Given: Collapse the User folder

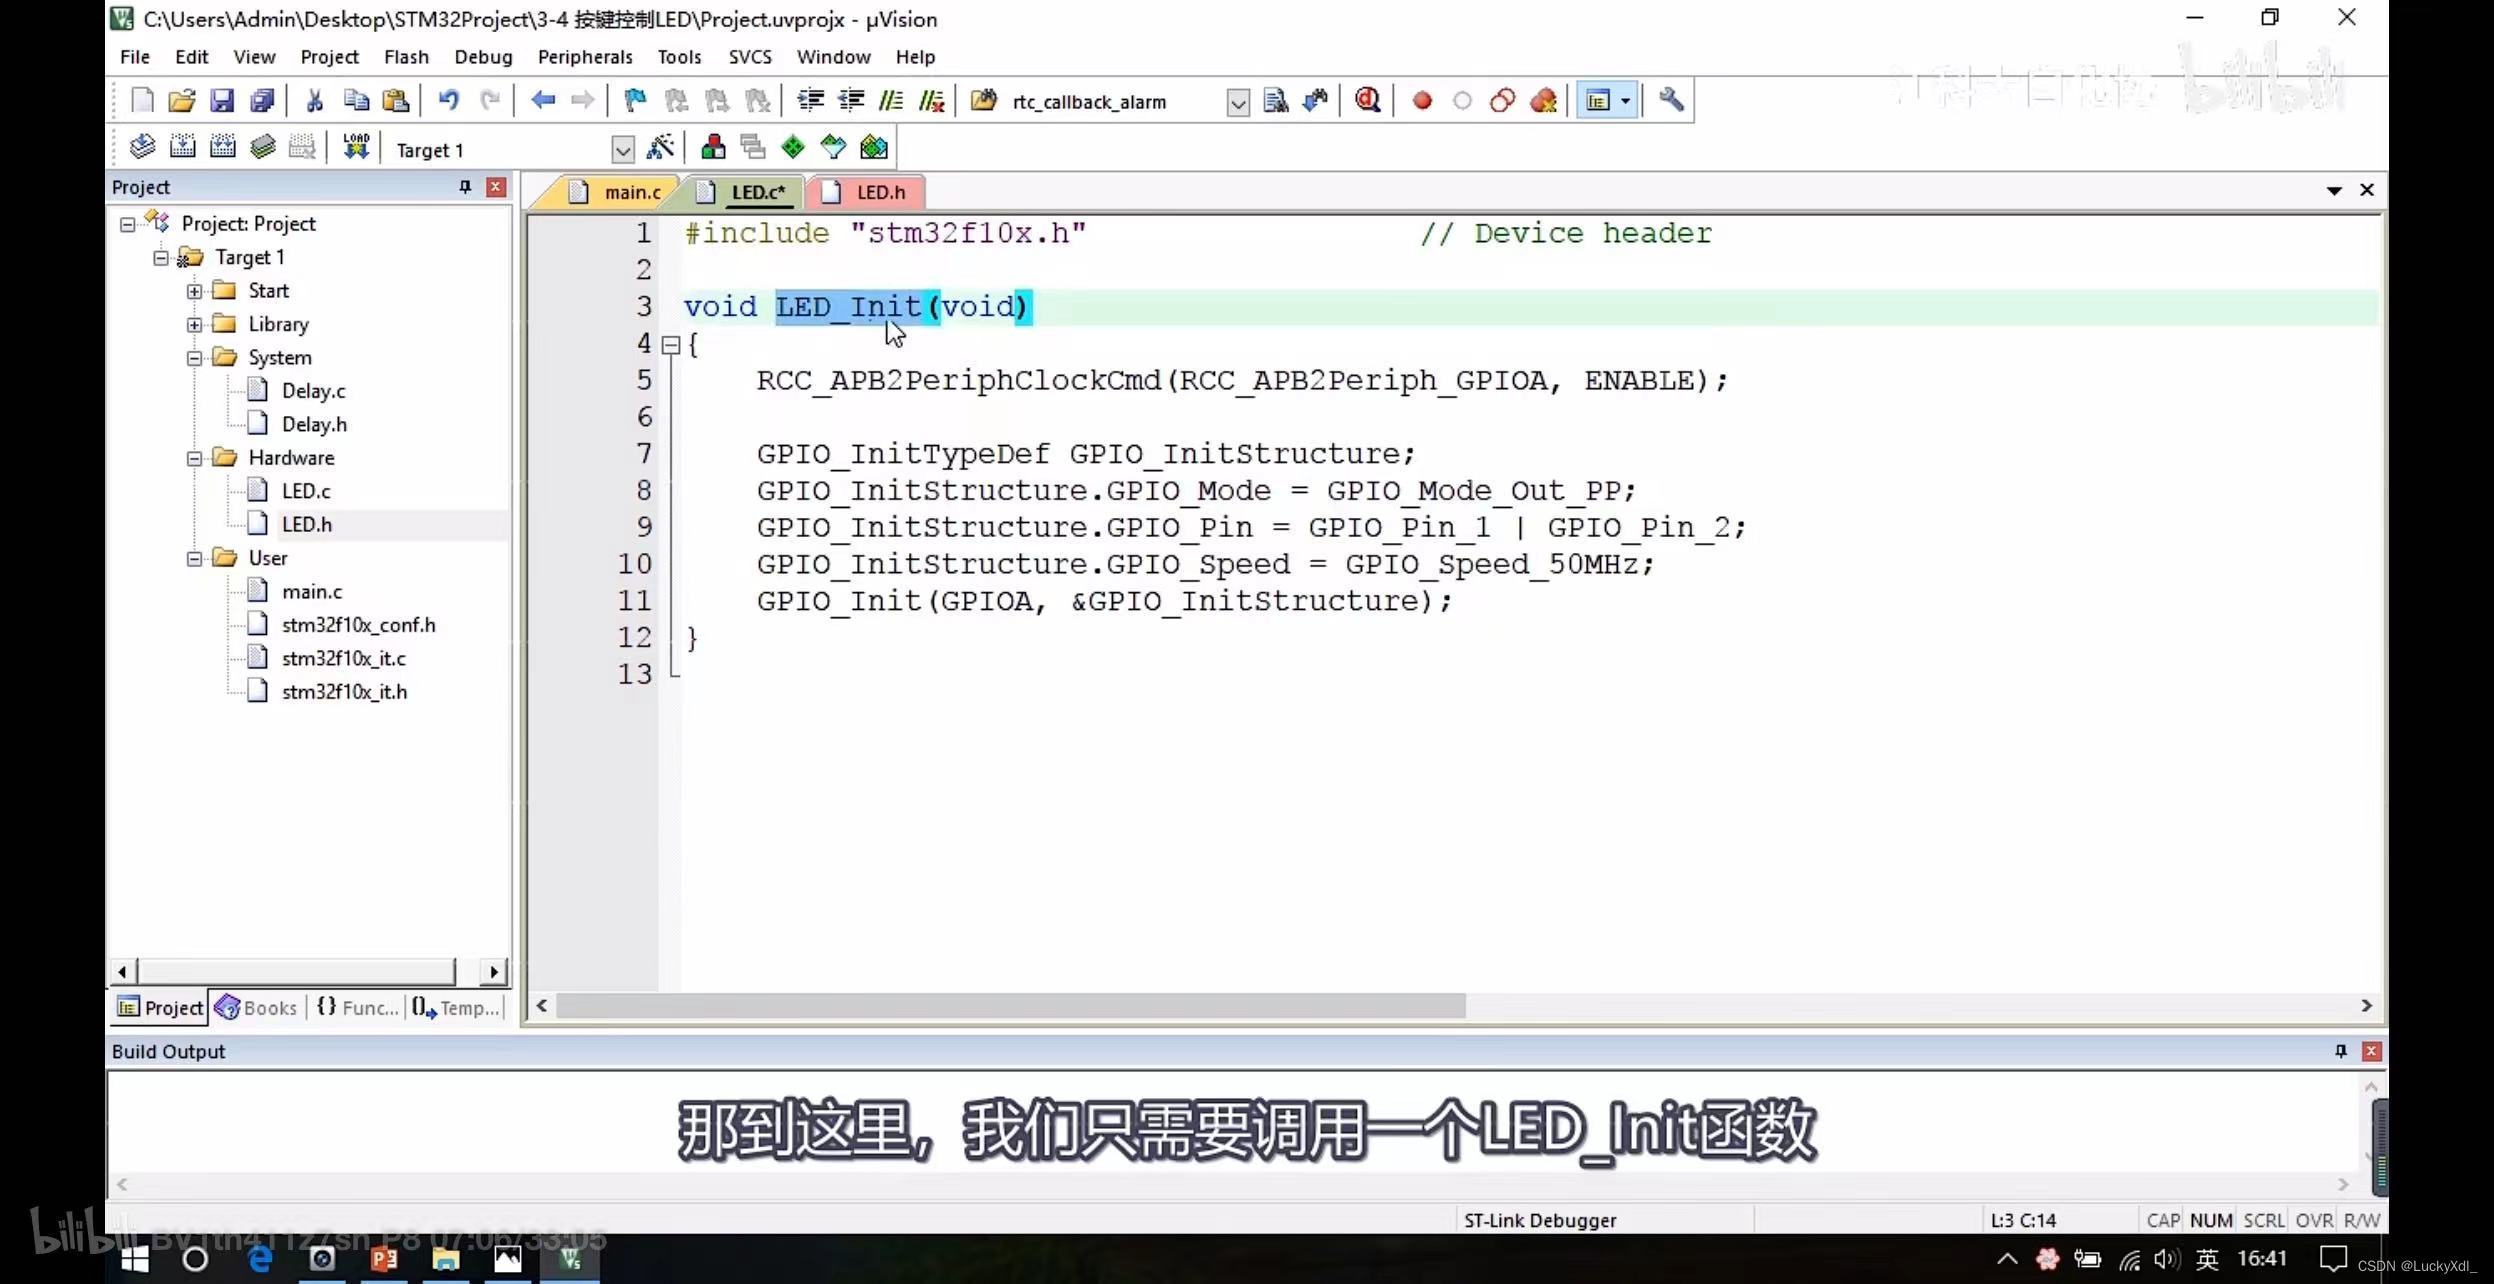Looking at the screenshot, I should (194, 558).
